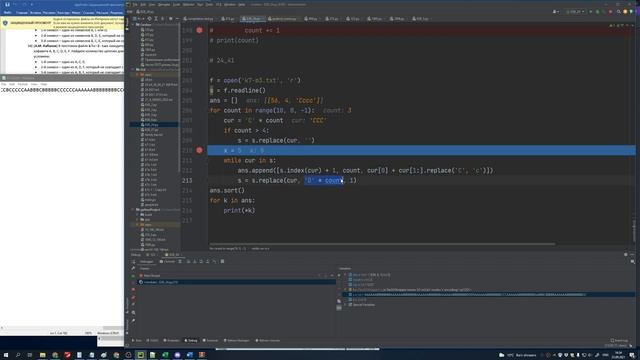Open debug tool window settings gear

(626, 254)
